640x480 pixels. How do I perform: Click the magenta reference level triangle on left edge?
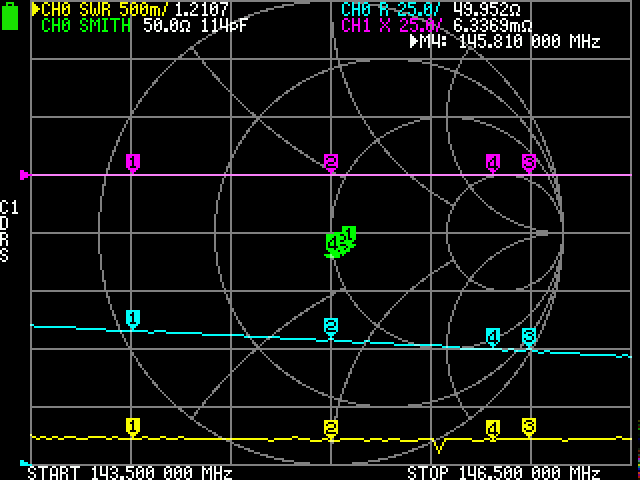25,175
